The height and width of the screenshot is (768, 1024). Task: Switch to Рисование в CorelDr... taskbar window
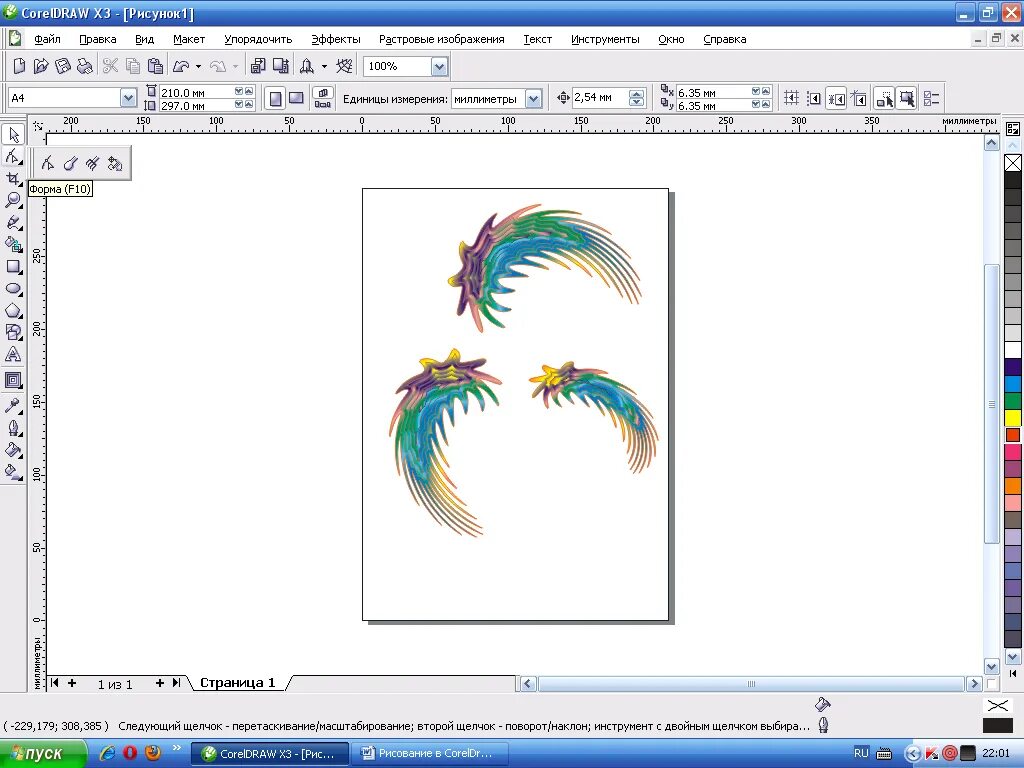coord(430,754)
